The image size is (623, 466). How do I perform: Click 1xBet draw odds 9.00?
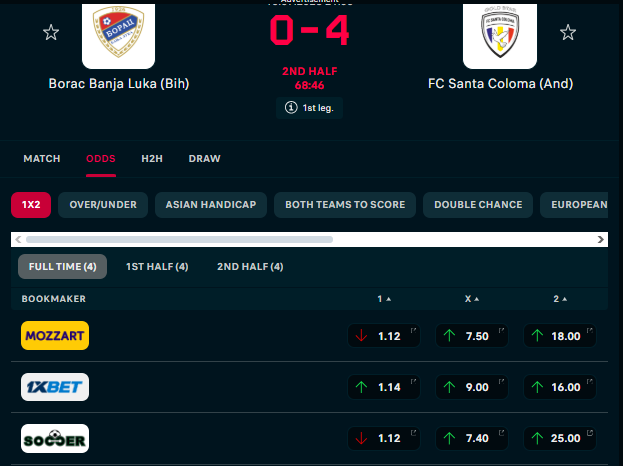[x=472, y=387]
